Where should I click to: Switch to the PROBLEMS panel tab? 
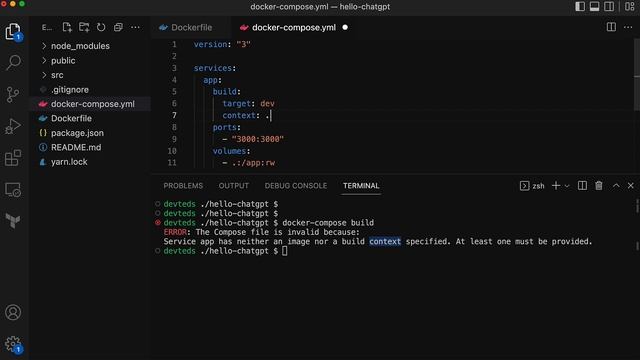pyautogui.click(x=183, y=186)
